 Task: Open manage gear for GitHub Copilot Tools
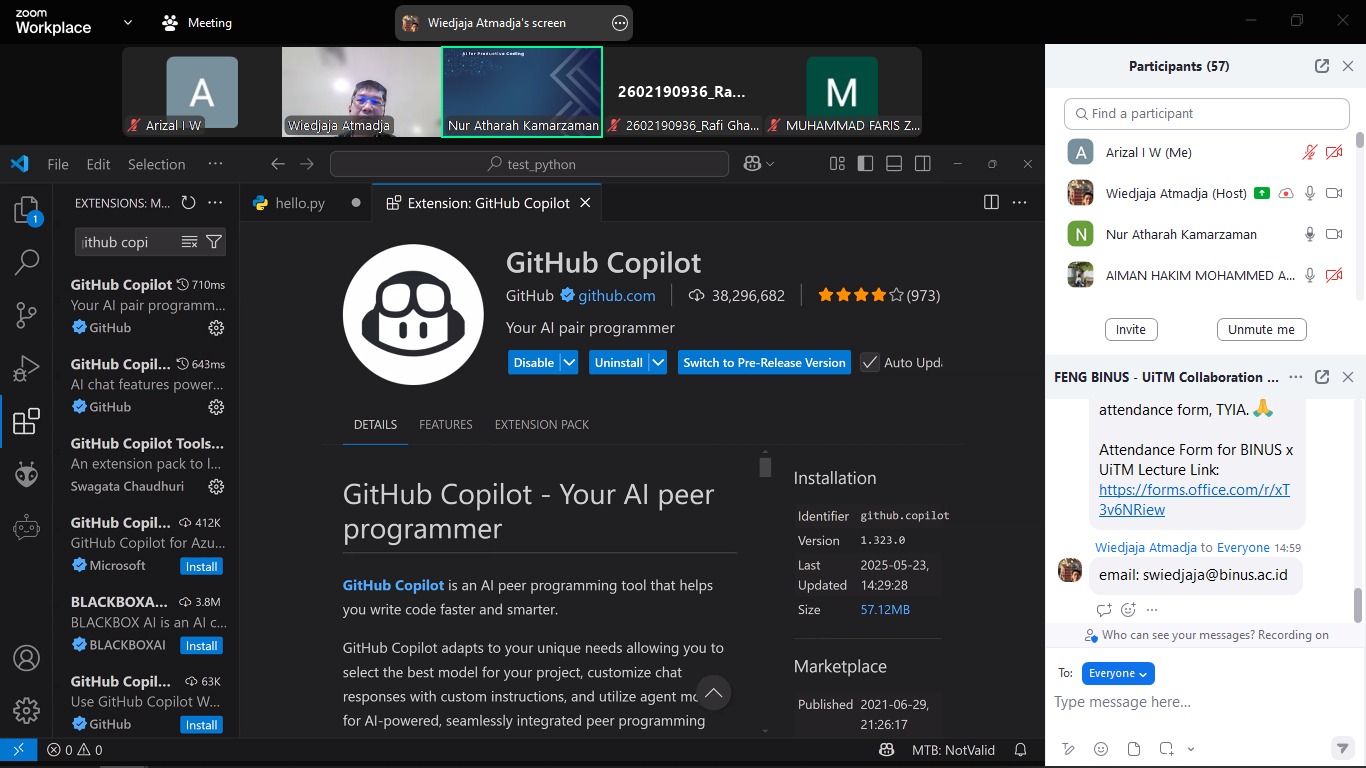216,487
